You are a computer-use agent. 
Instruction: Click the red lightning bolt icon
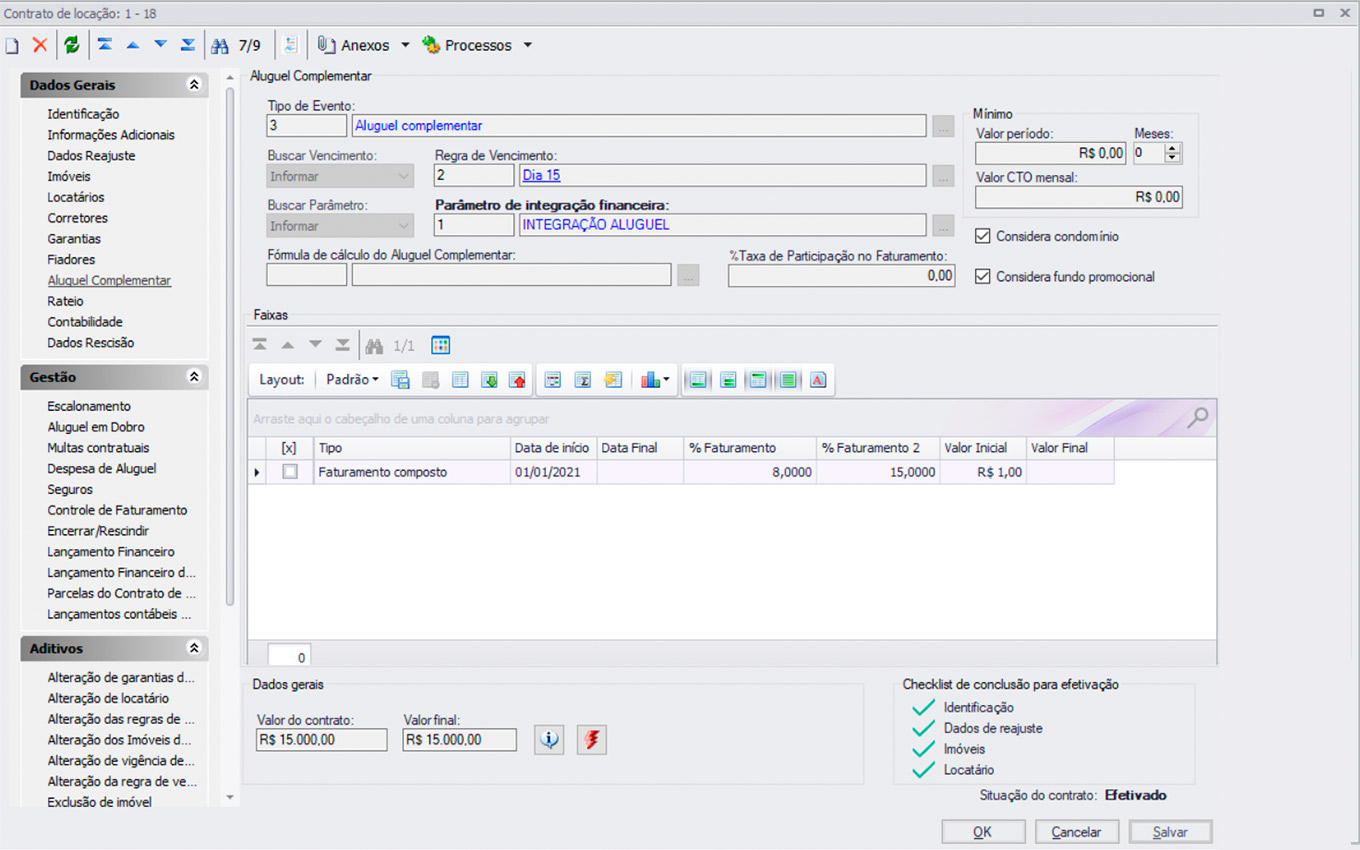(592, 740)
